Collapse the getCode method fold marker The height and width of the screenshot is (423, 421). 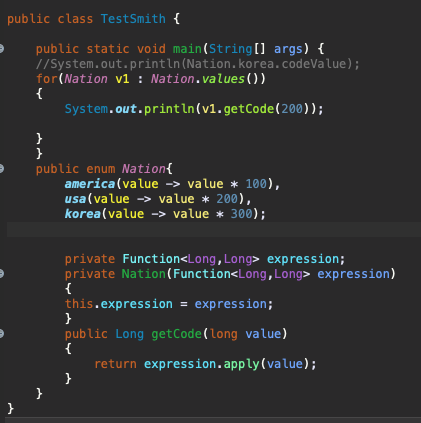tap(1, 334)
